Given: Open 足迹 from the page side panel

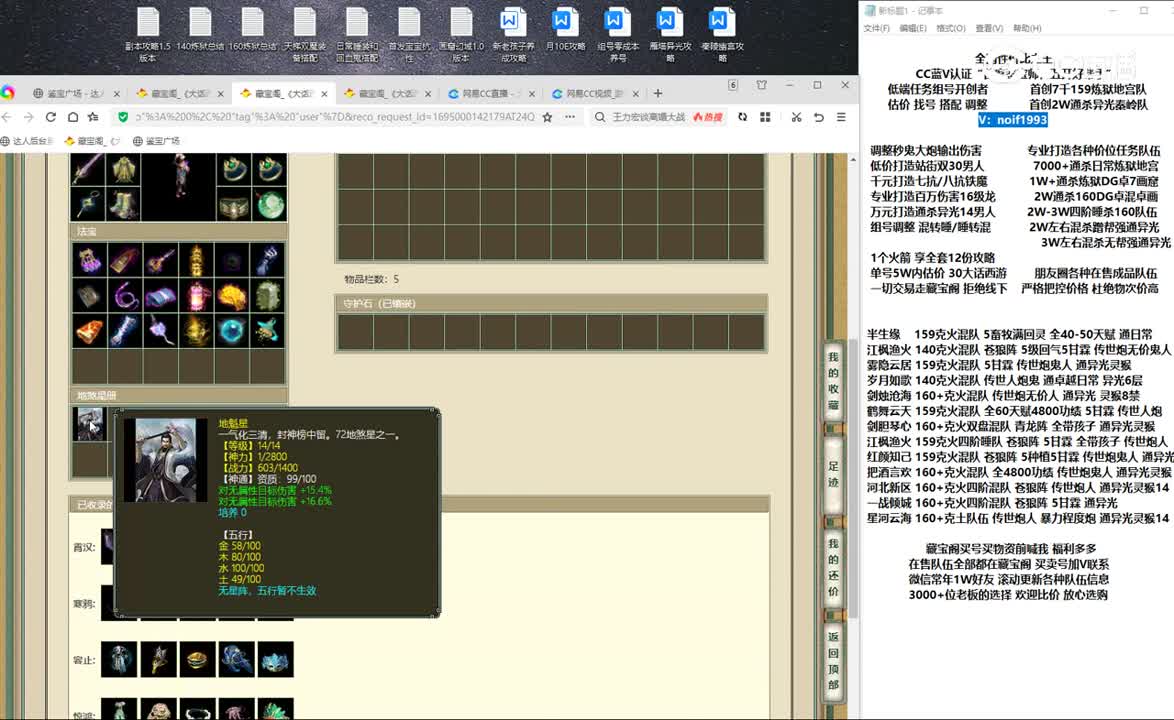Looking at the screenshot, I should 833,474.
